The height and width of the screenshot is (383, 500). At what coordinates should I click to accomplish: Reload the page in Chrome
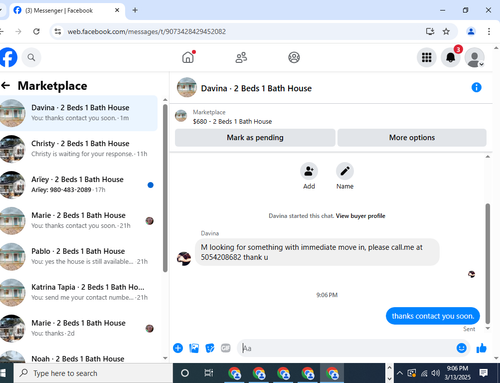36,31
